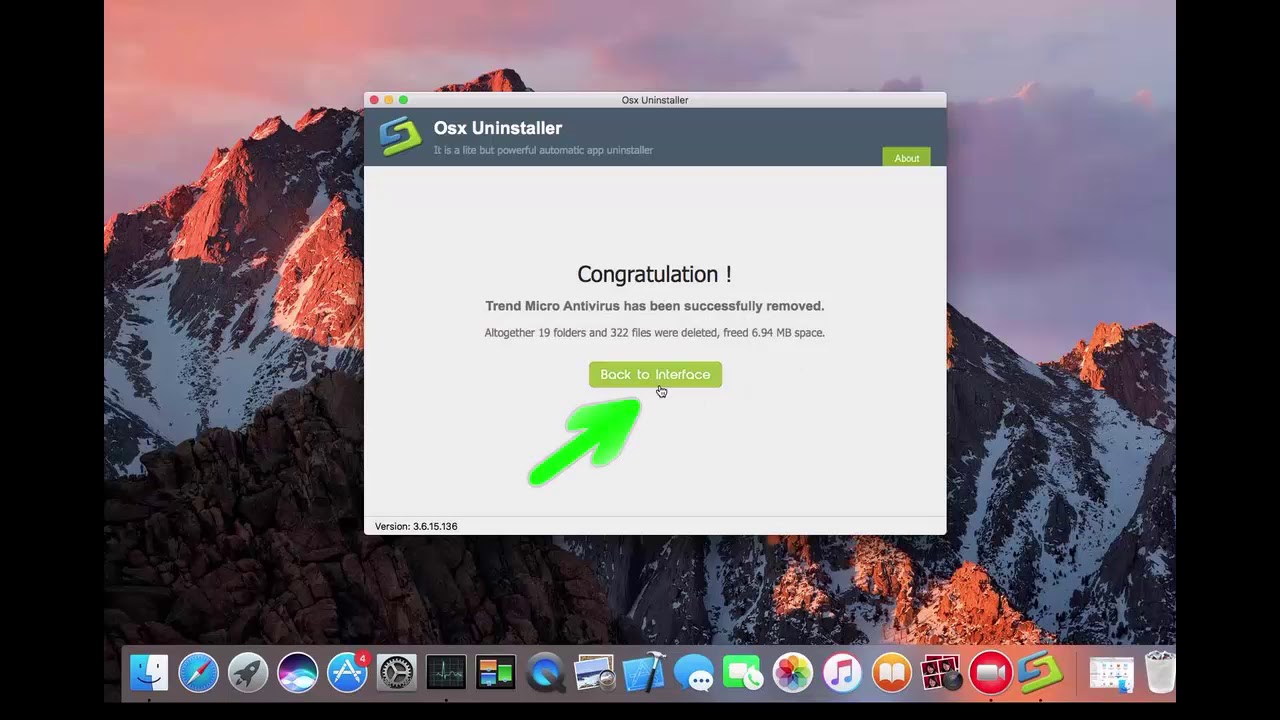Launch QuickTime Player from dock
The image size is (1280, 720).
[545, 673]
